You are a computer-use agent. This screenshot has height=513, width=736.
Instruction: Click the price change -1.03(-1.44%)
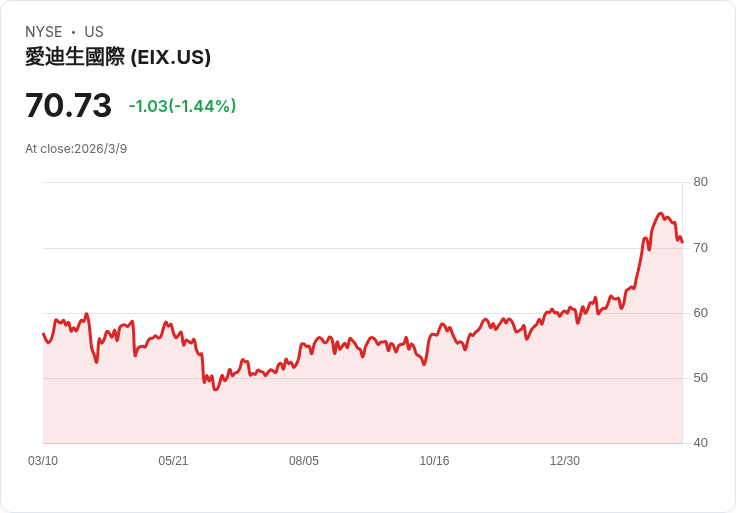[182, 106]
